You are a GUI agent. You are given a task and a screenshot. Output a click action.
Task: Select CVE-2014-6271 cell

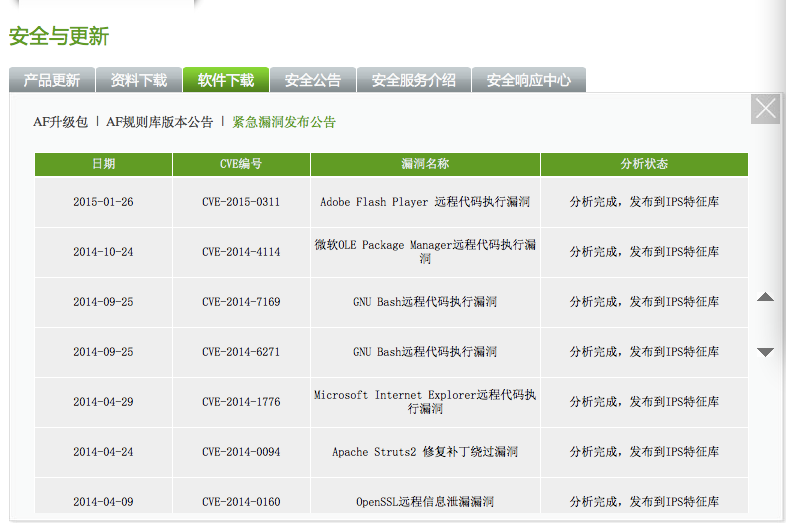coord(241,352)
